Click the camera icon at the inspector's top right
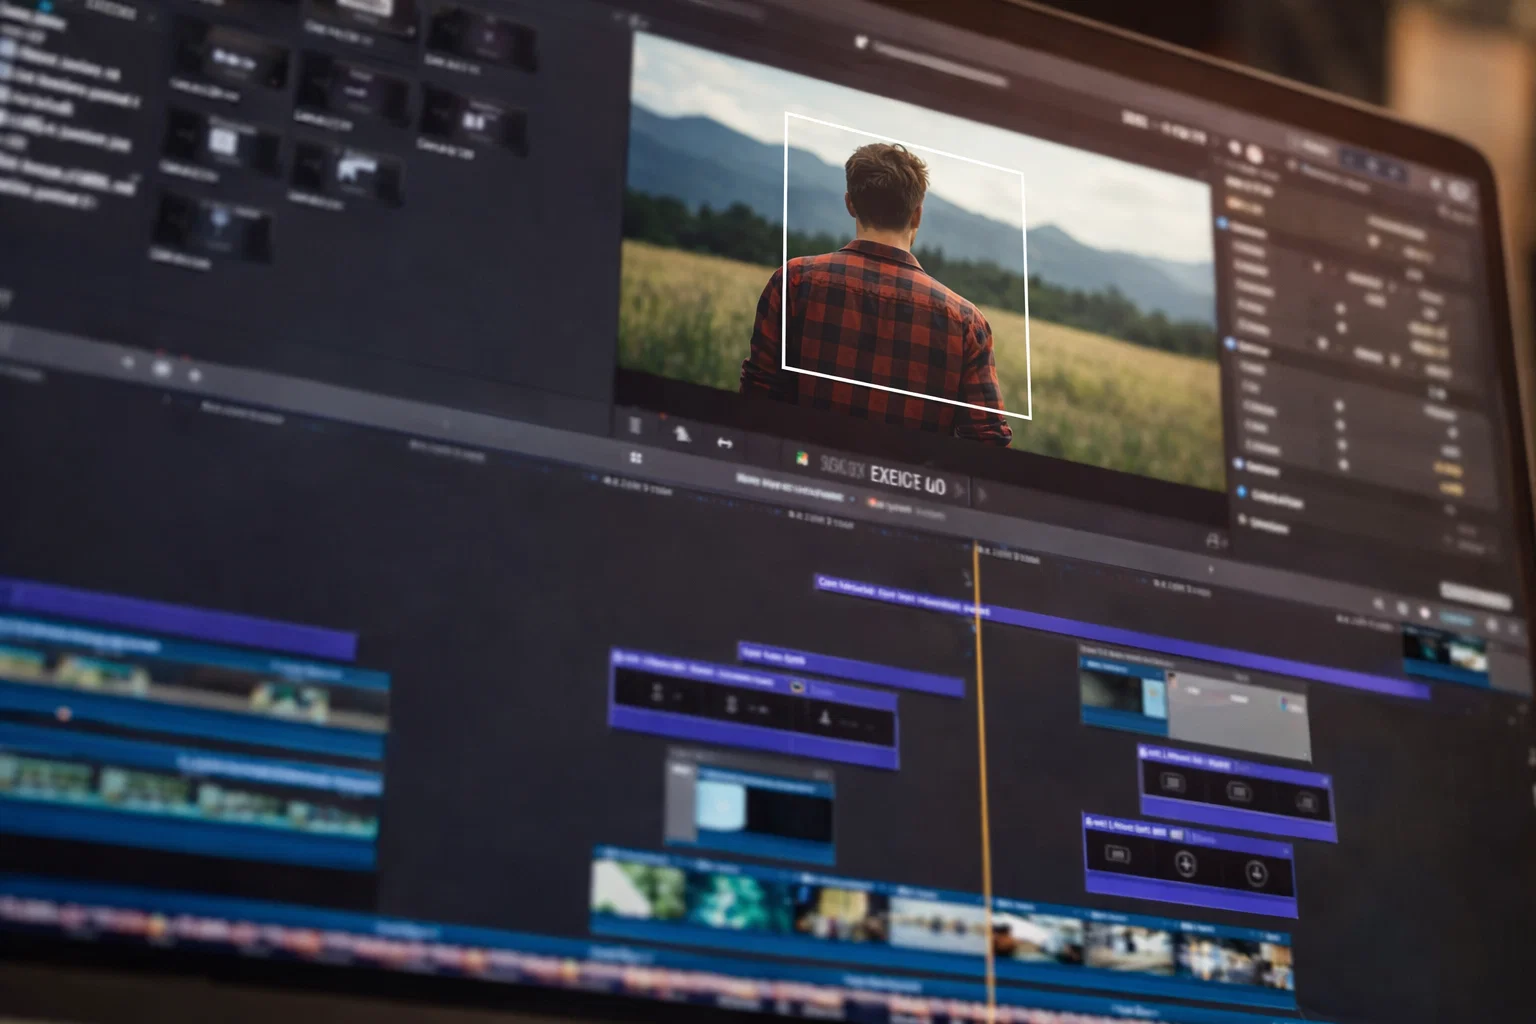Screen dimensions: 1536x1024 1458,191
